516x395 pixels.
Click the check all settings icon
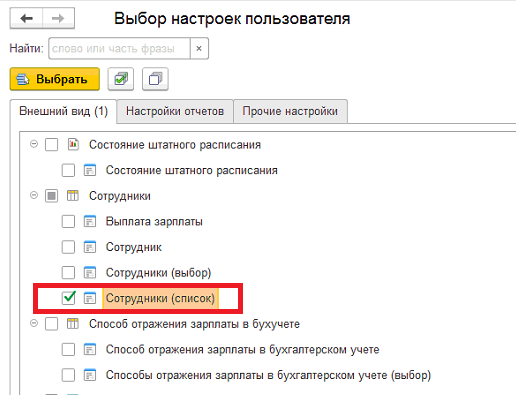click(121, 79)
